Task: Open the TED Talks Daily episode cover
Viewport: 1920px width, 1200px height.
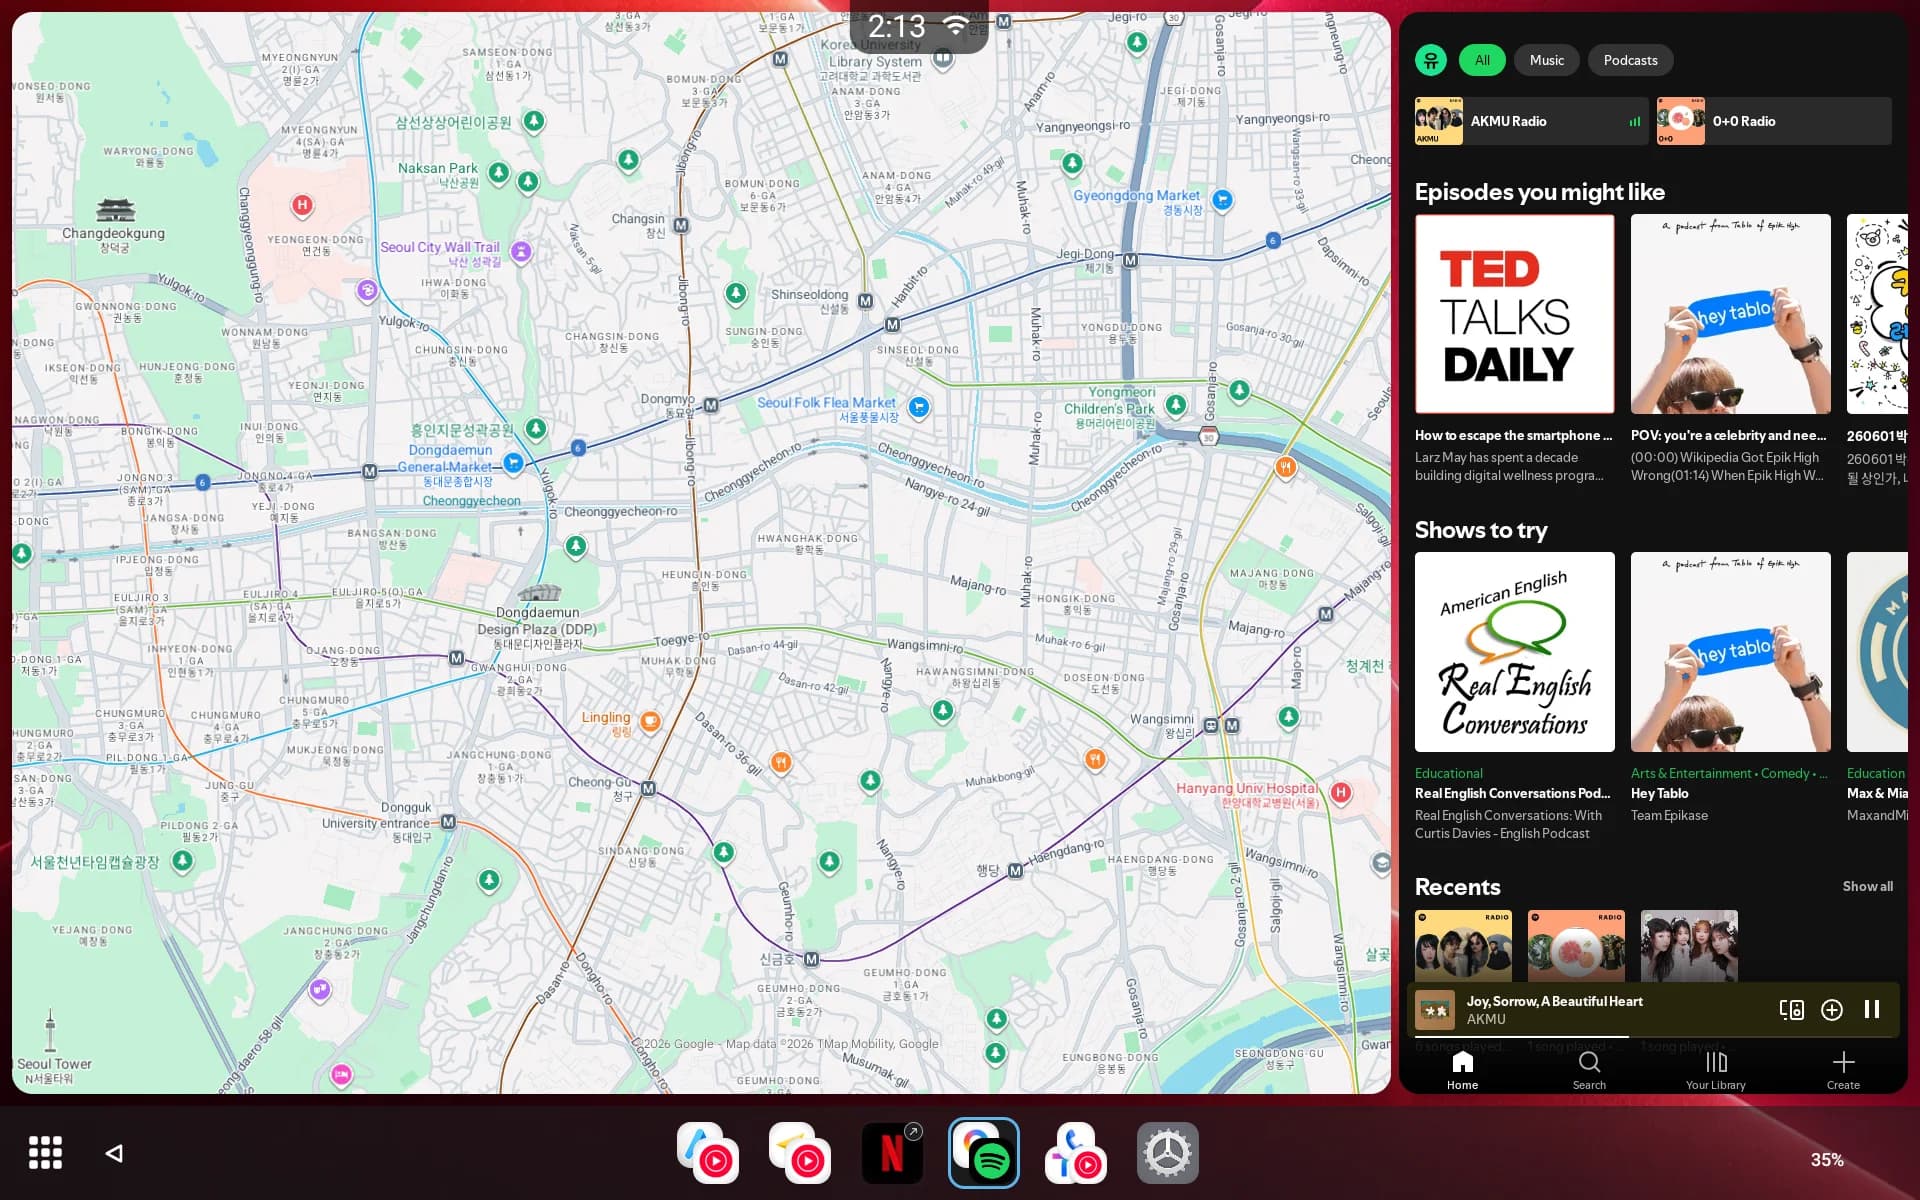Action: 1515,314
